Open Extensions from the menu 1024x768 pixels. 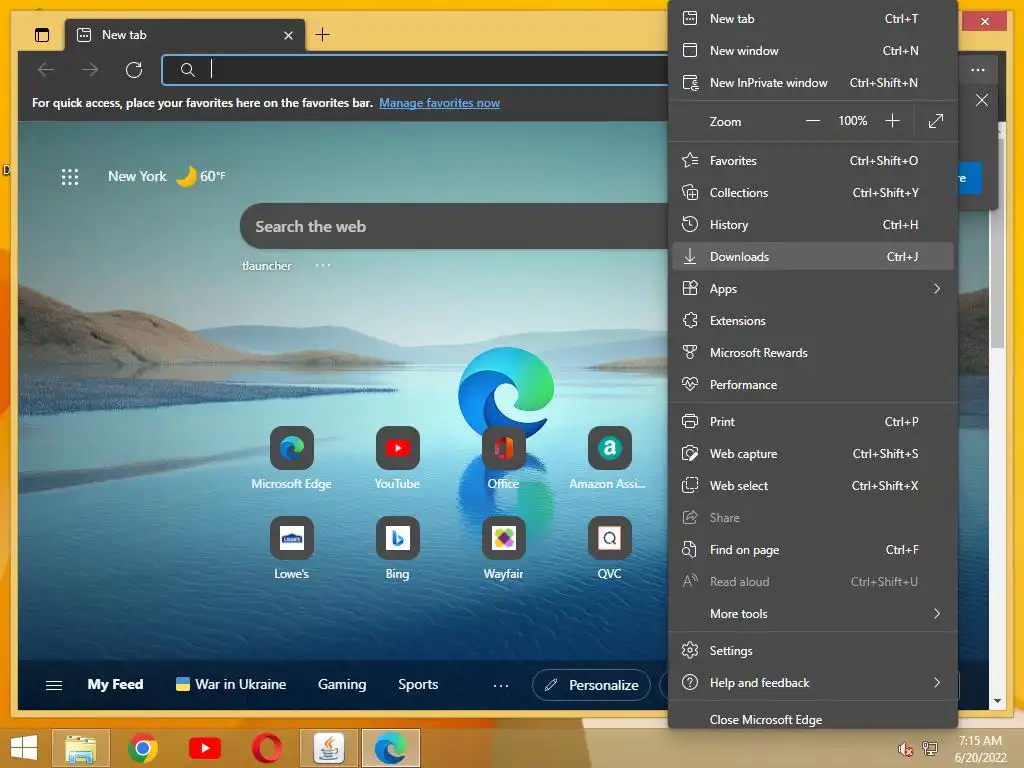click(812, 321)
